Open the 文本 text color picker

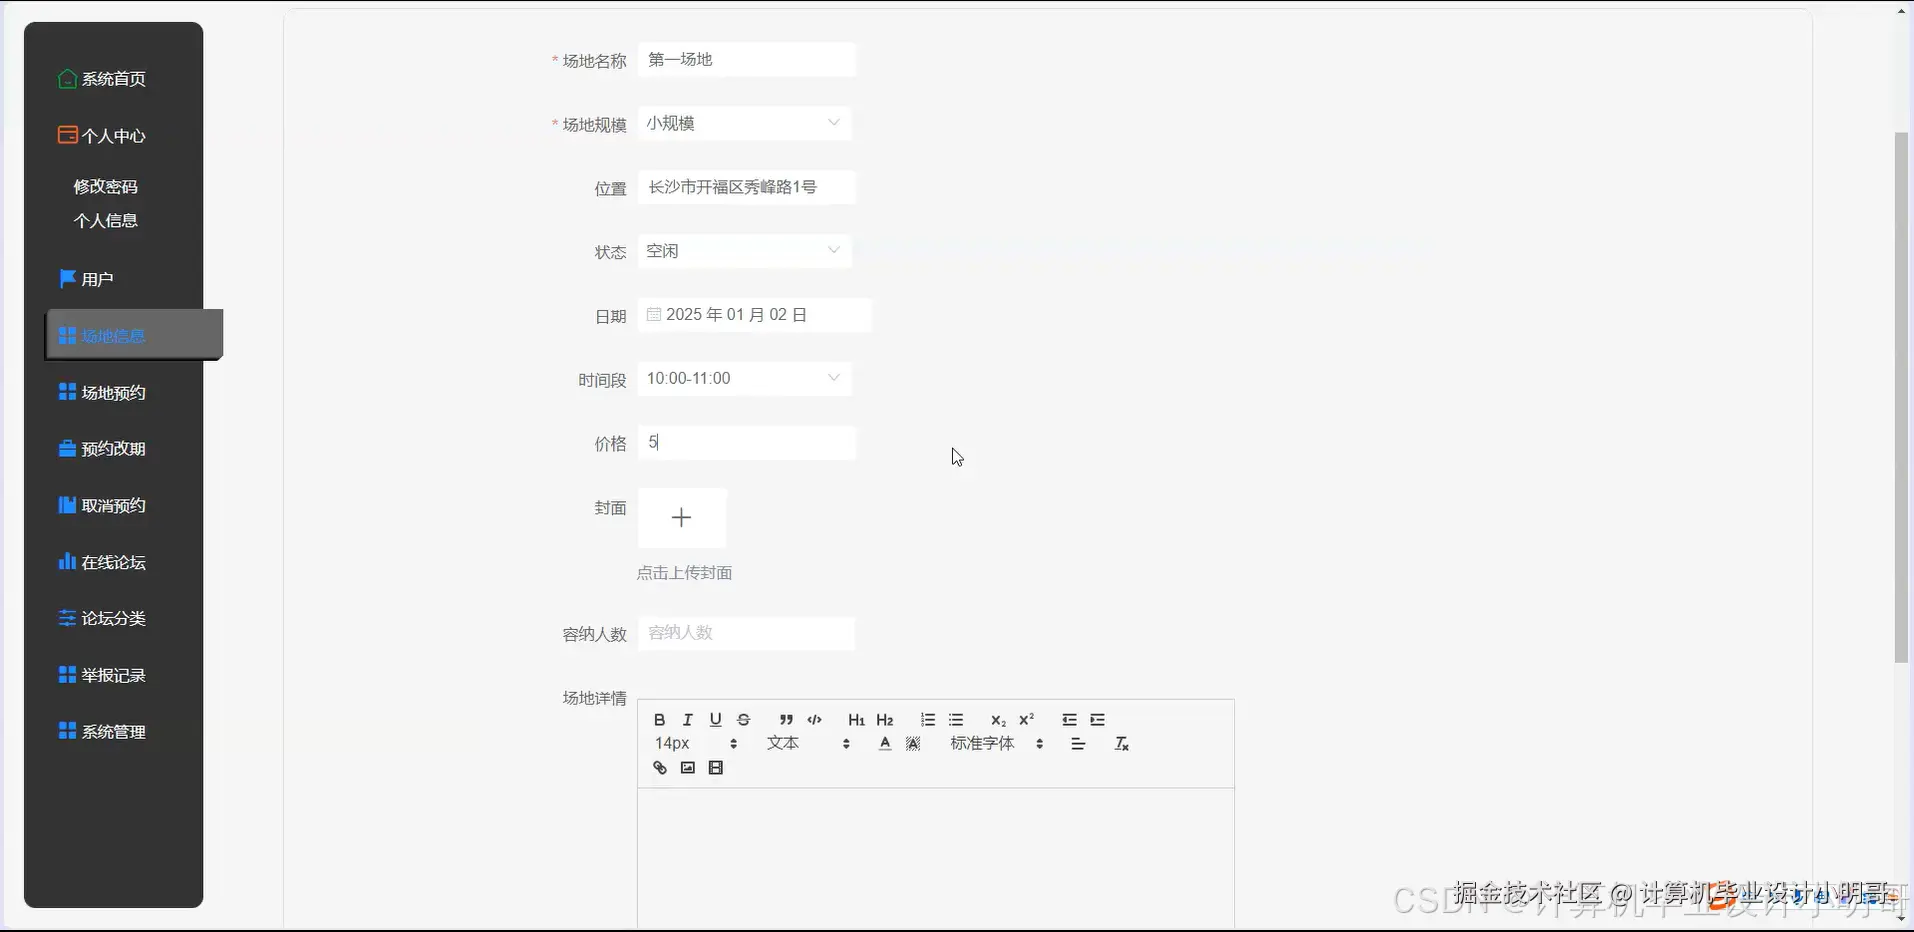(783, 743)
